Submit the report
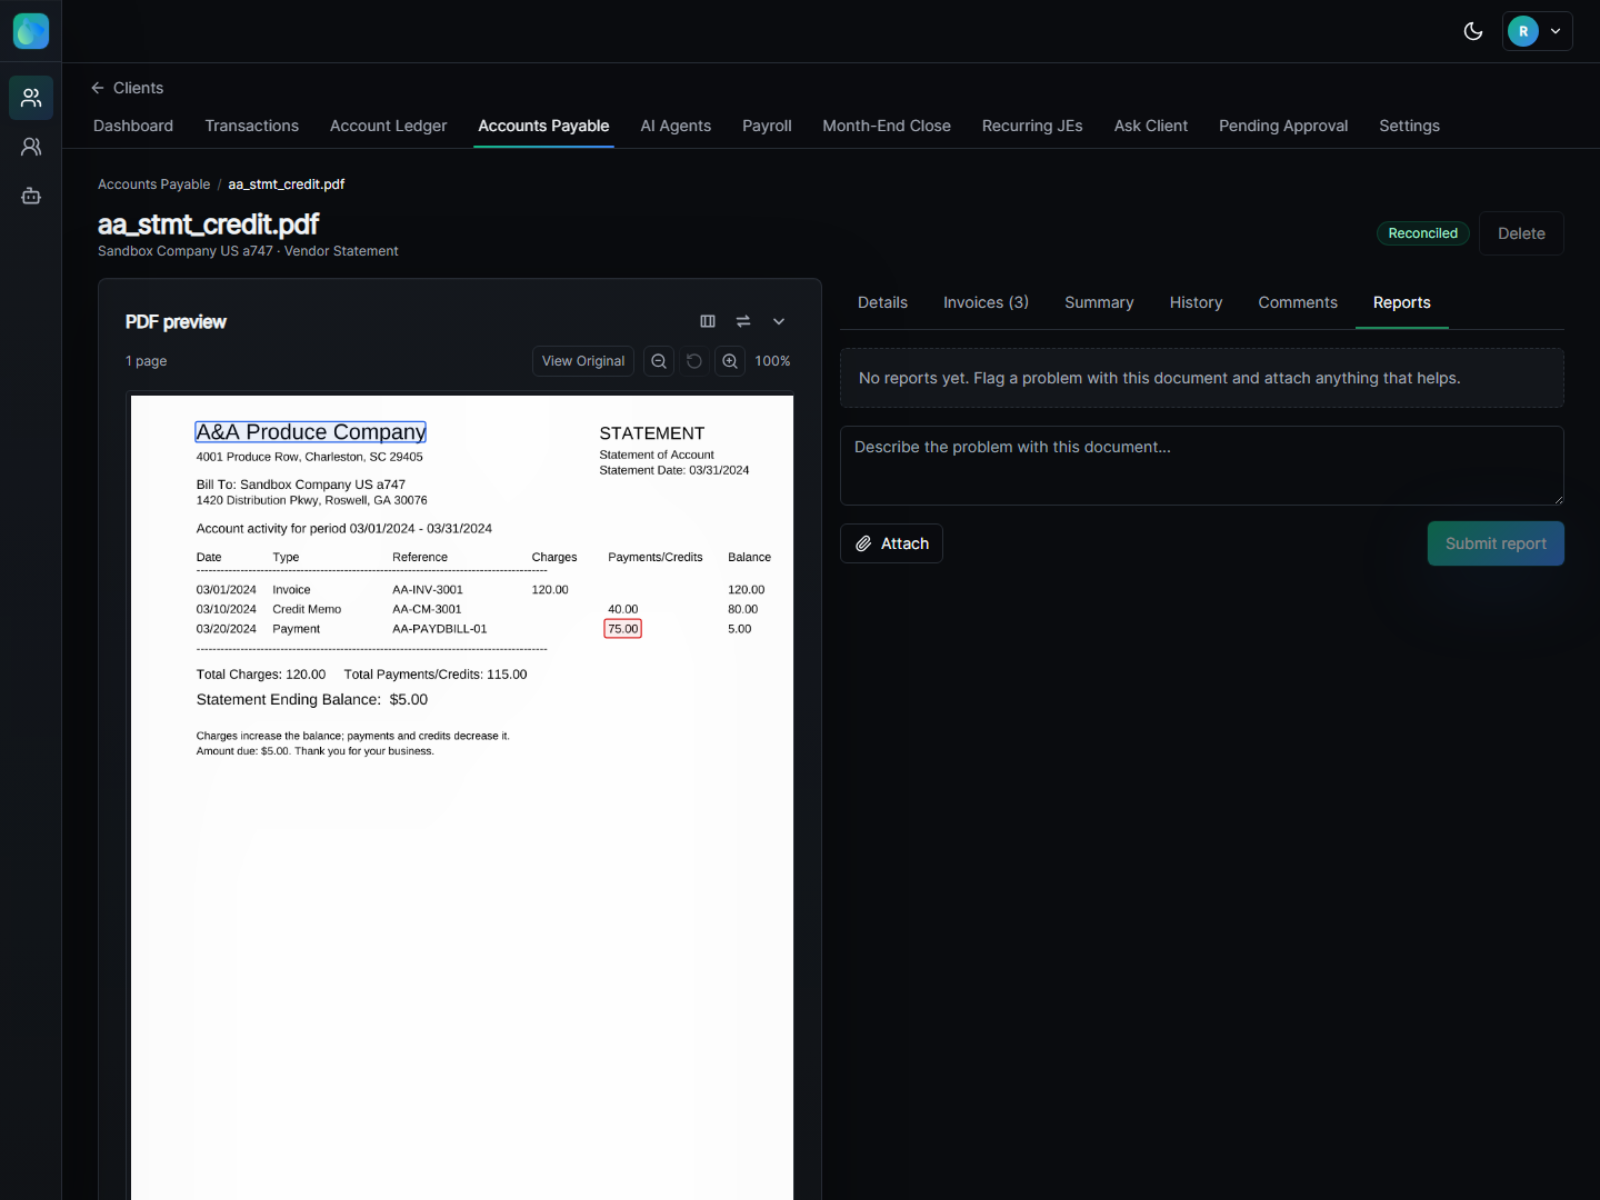1600x1200 pixels. pos(1495,543)
